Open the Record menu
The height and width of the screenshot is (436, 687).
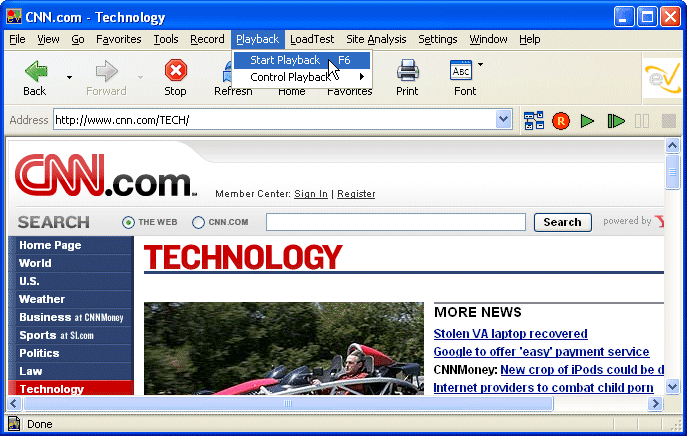point(207,39)
